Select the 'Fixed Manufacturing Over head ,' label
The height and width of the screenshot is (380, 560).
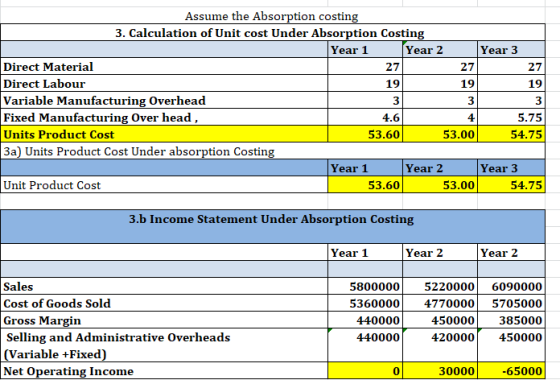point(101,118)
